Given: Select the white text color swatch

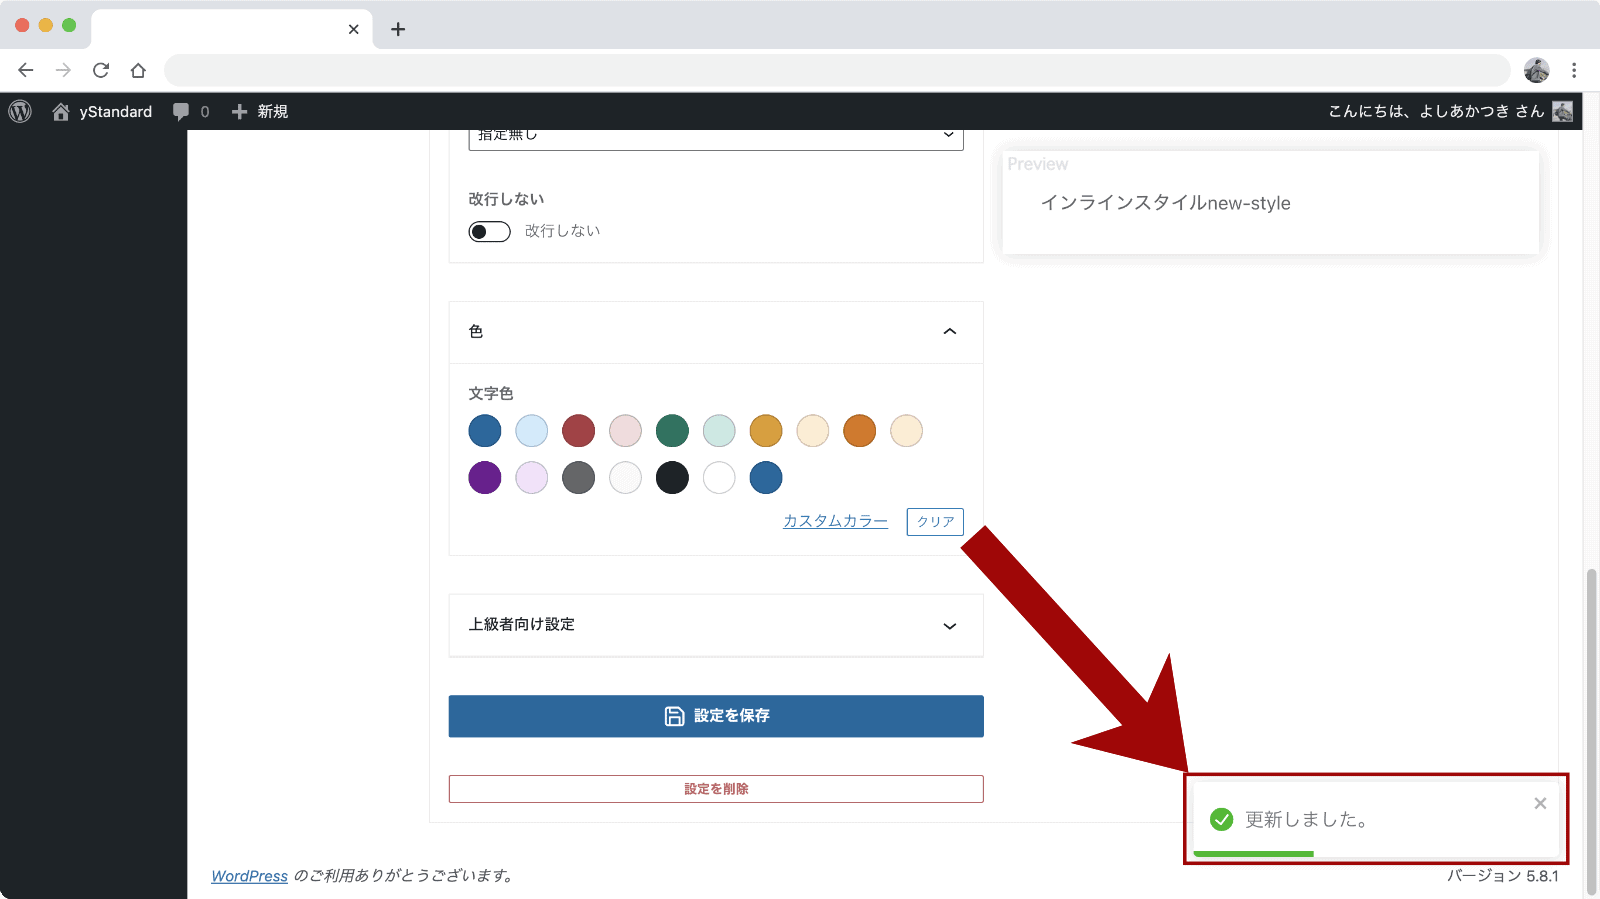Looking at the screenshot, I should (719, 478).
